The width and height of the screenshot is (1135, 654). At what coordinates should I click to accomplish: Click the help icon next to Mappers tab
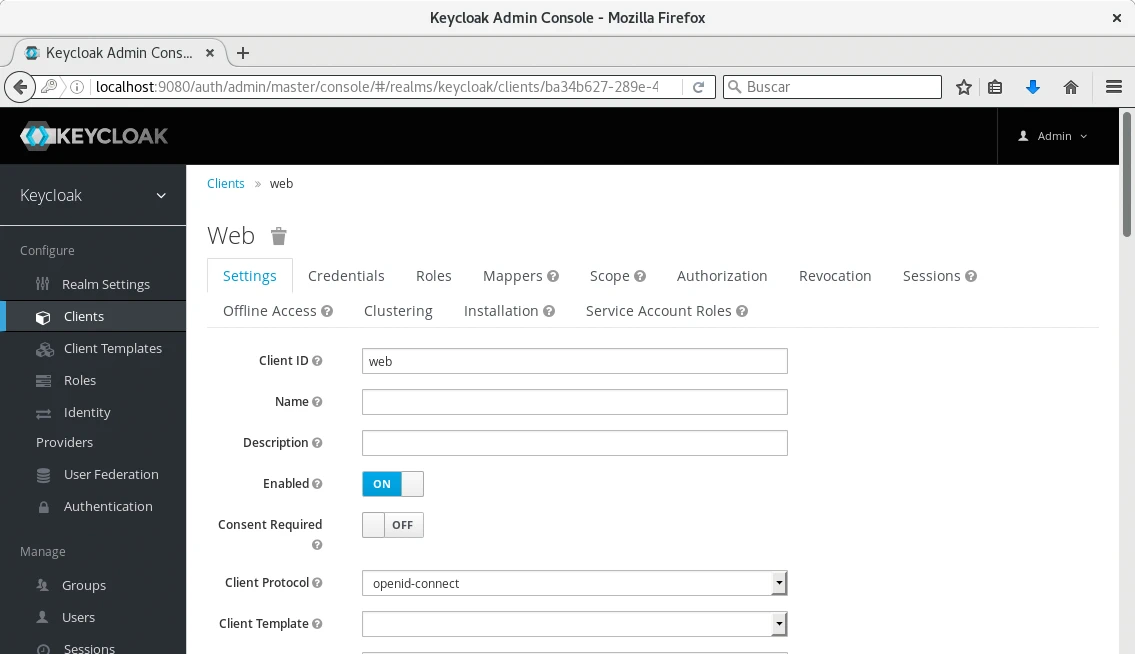pos(553,276)
